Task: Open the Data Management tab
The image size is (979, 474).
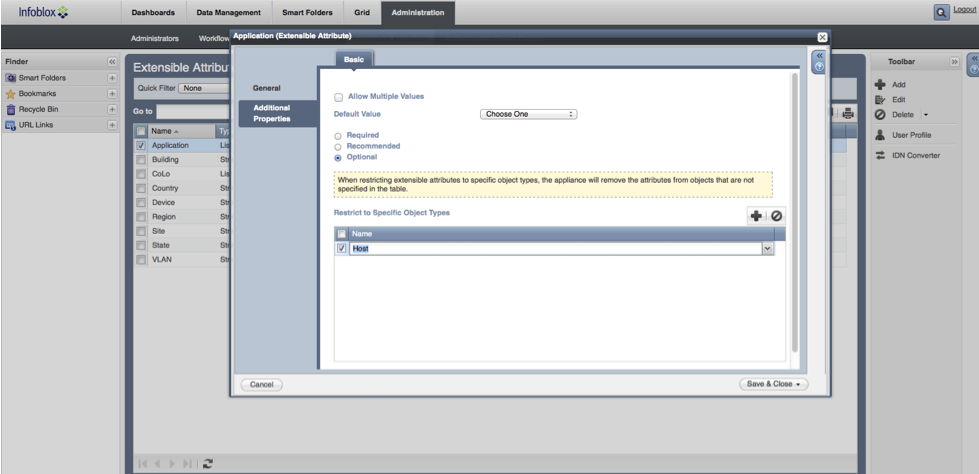Action: pos(229,12)
